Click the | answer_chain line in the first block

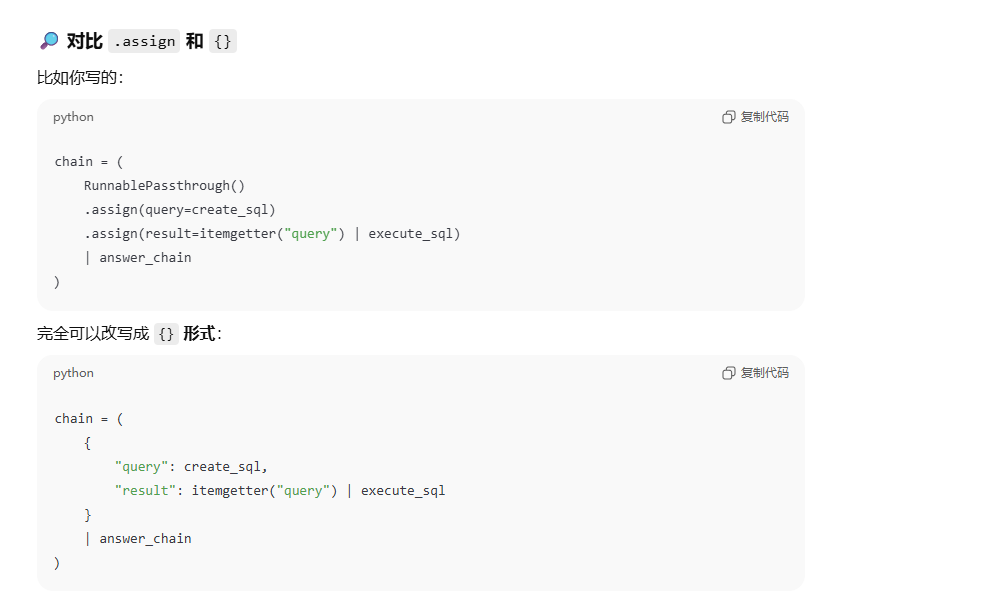point(138,258)
